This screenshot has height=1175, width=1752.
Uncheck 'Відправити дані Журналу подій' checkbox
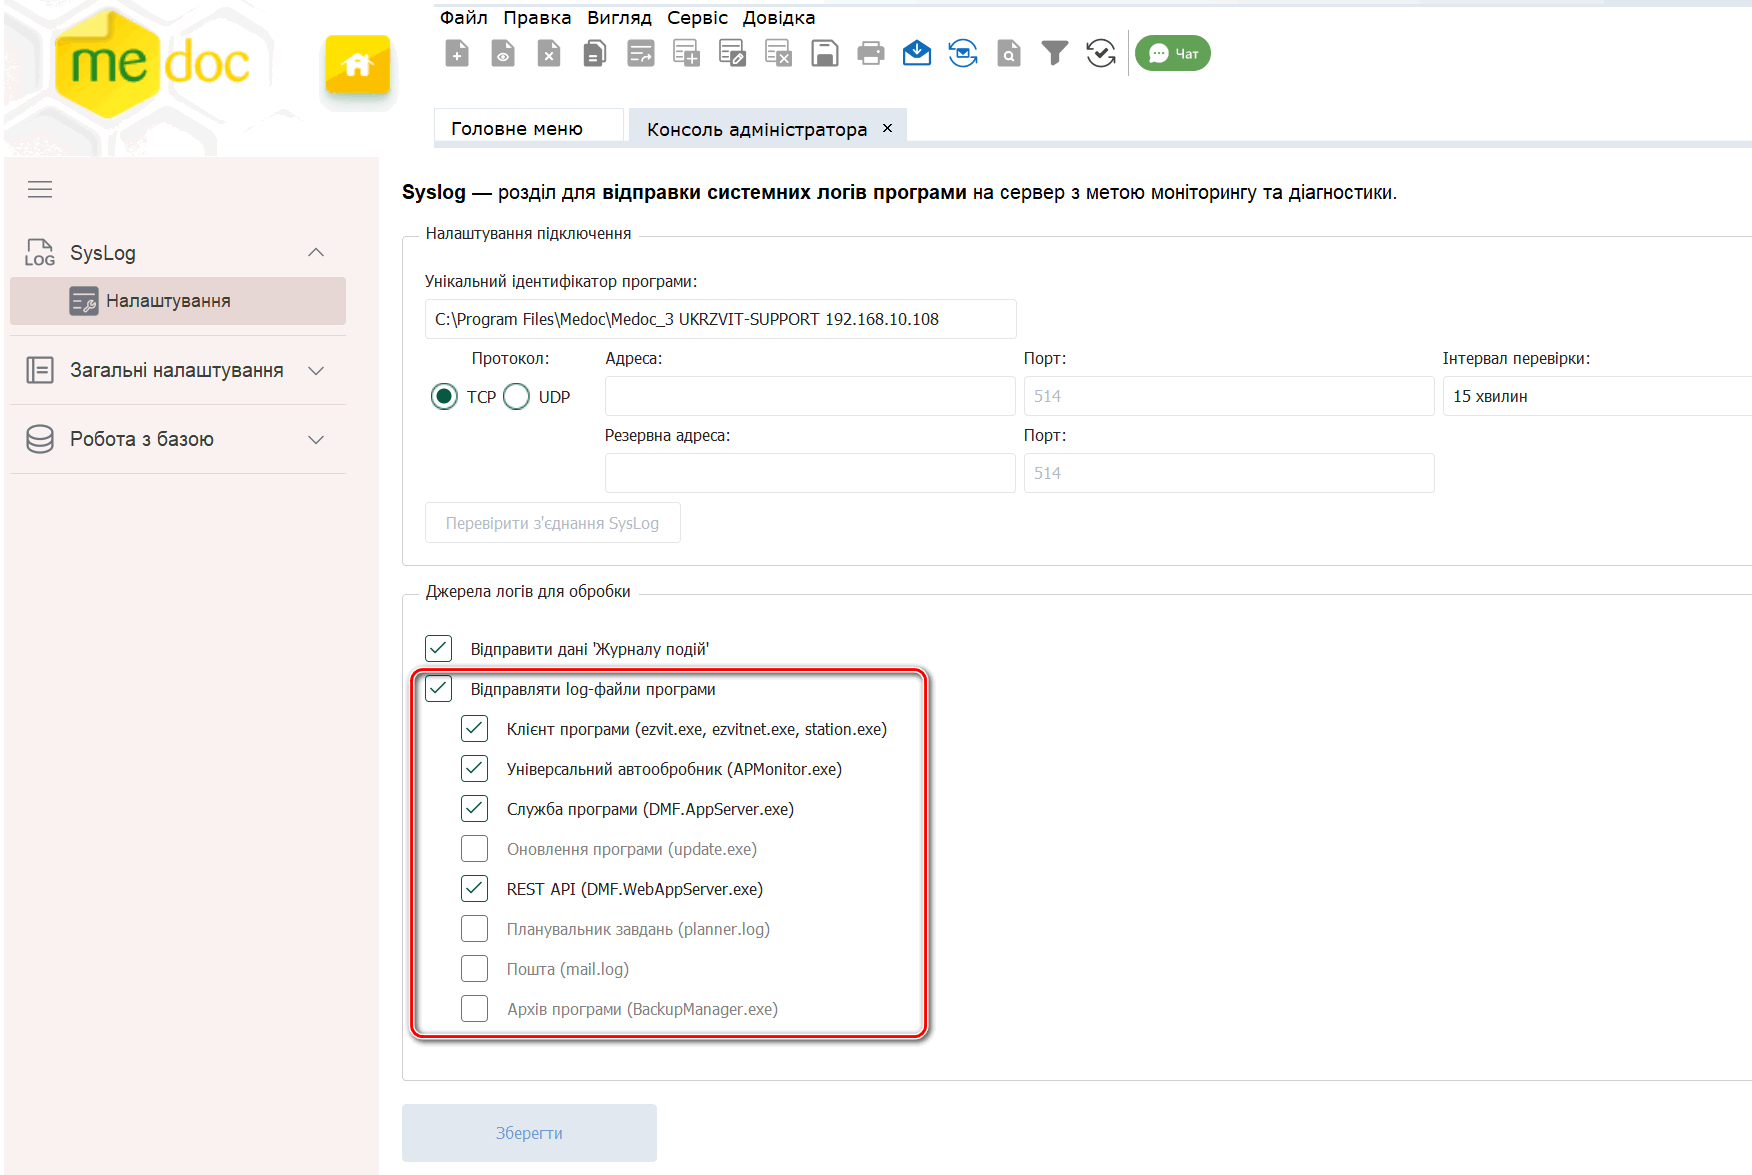[439, 649]
